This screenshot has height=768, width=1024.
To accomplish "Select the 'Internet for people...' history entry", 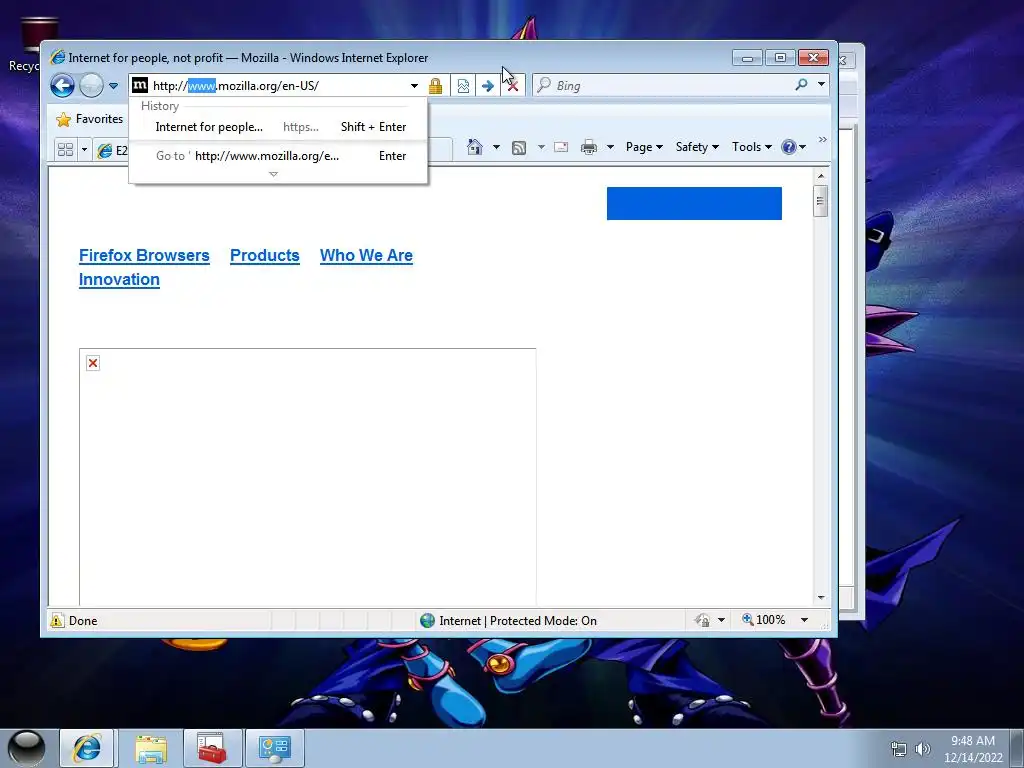I will [278, 127].
